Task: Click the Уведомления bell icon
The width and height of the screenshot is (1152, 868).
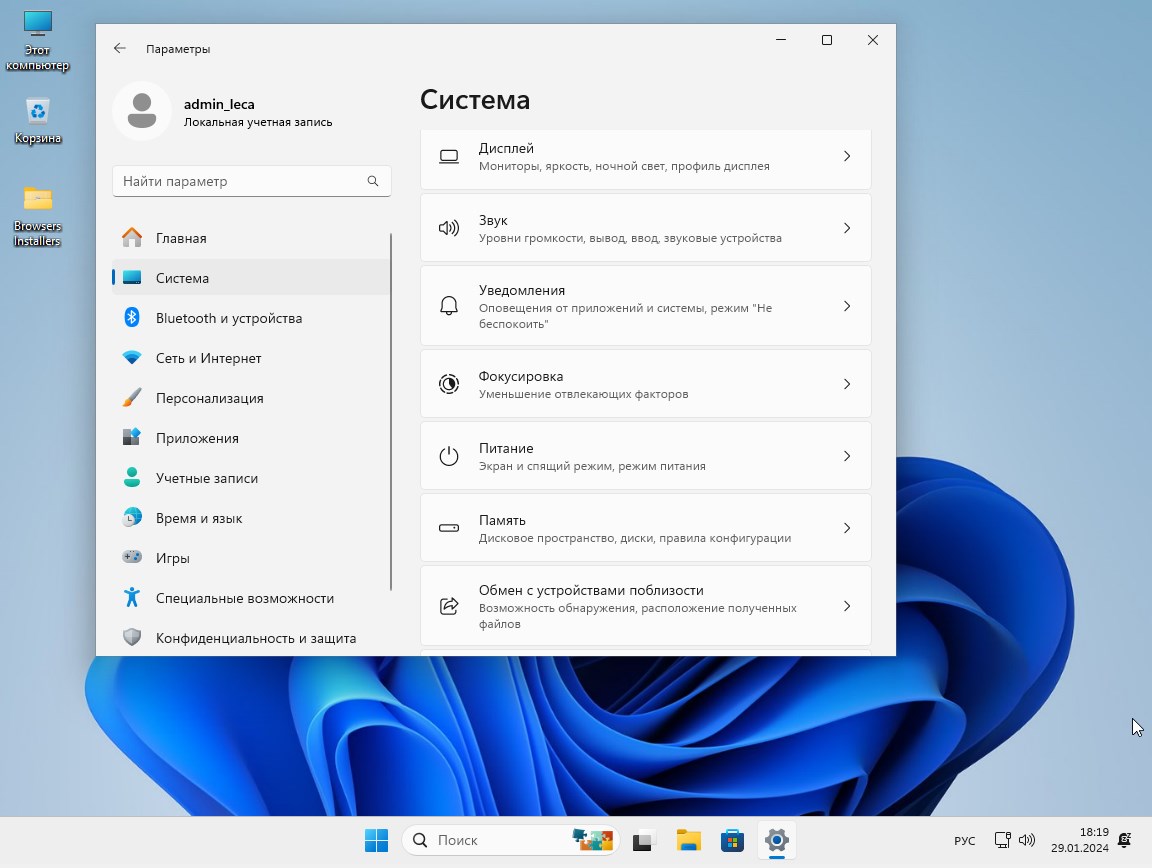Action: 448,305
